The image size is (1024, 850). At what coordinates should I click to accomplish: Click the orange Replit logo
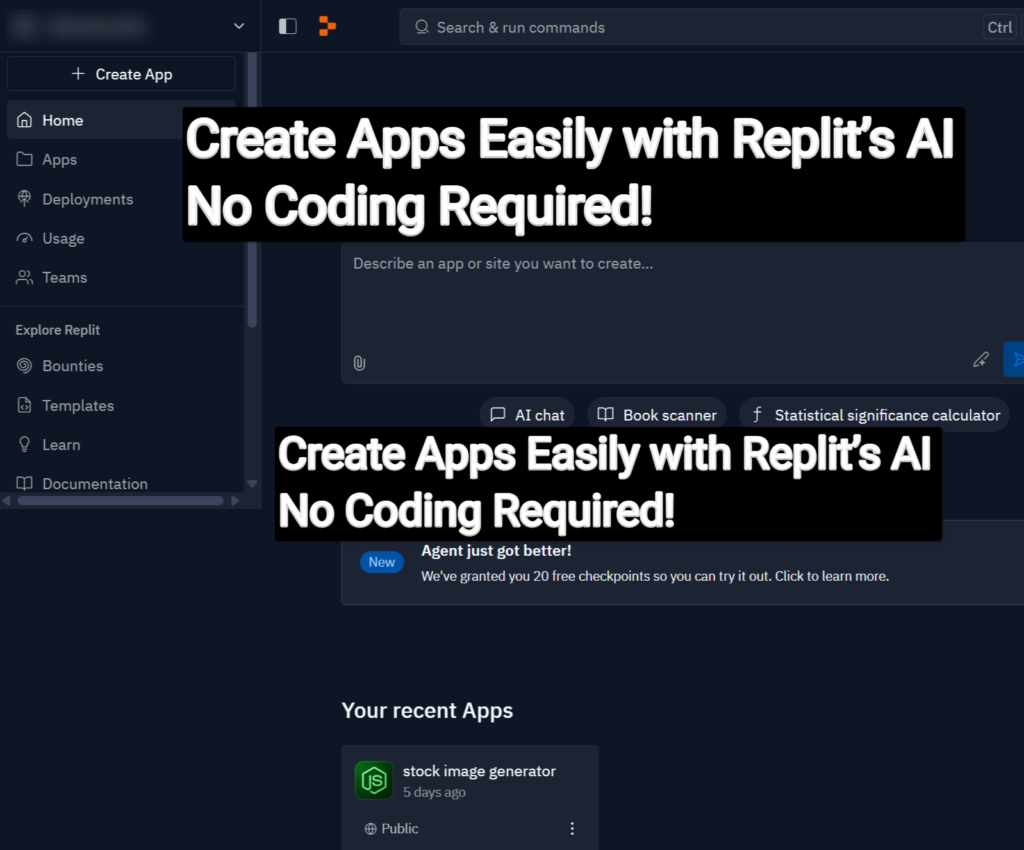click(x=327, y=27)
